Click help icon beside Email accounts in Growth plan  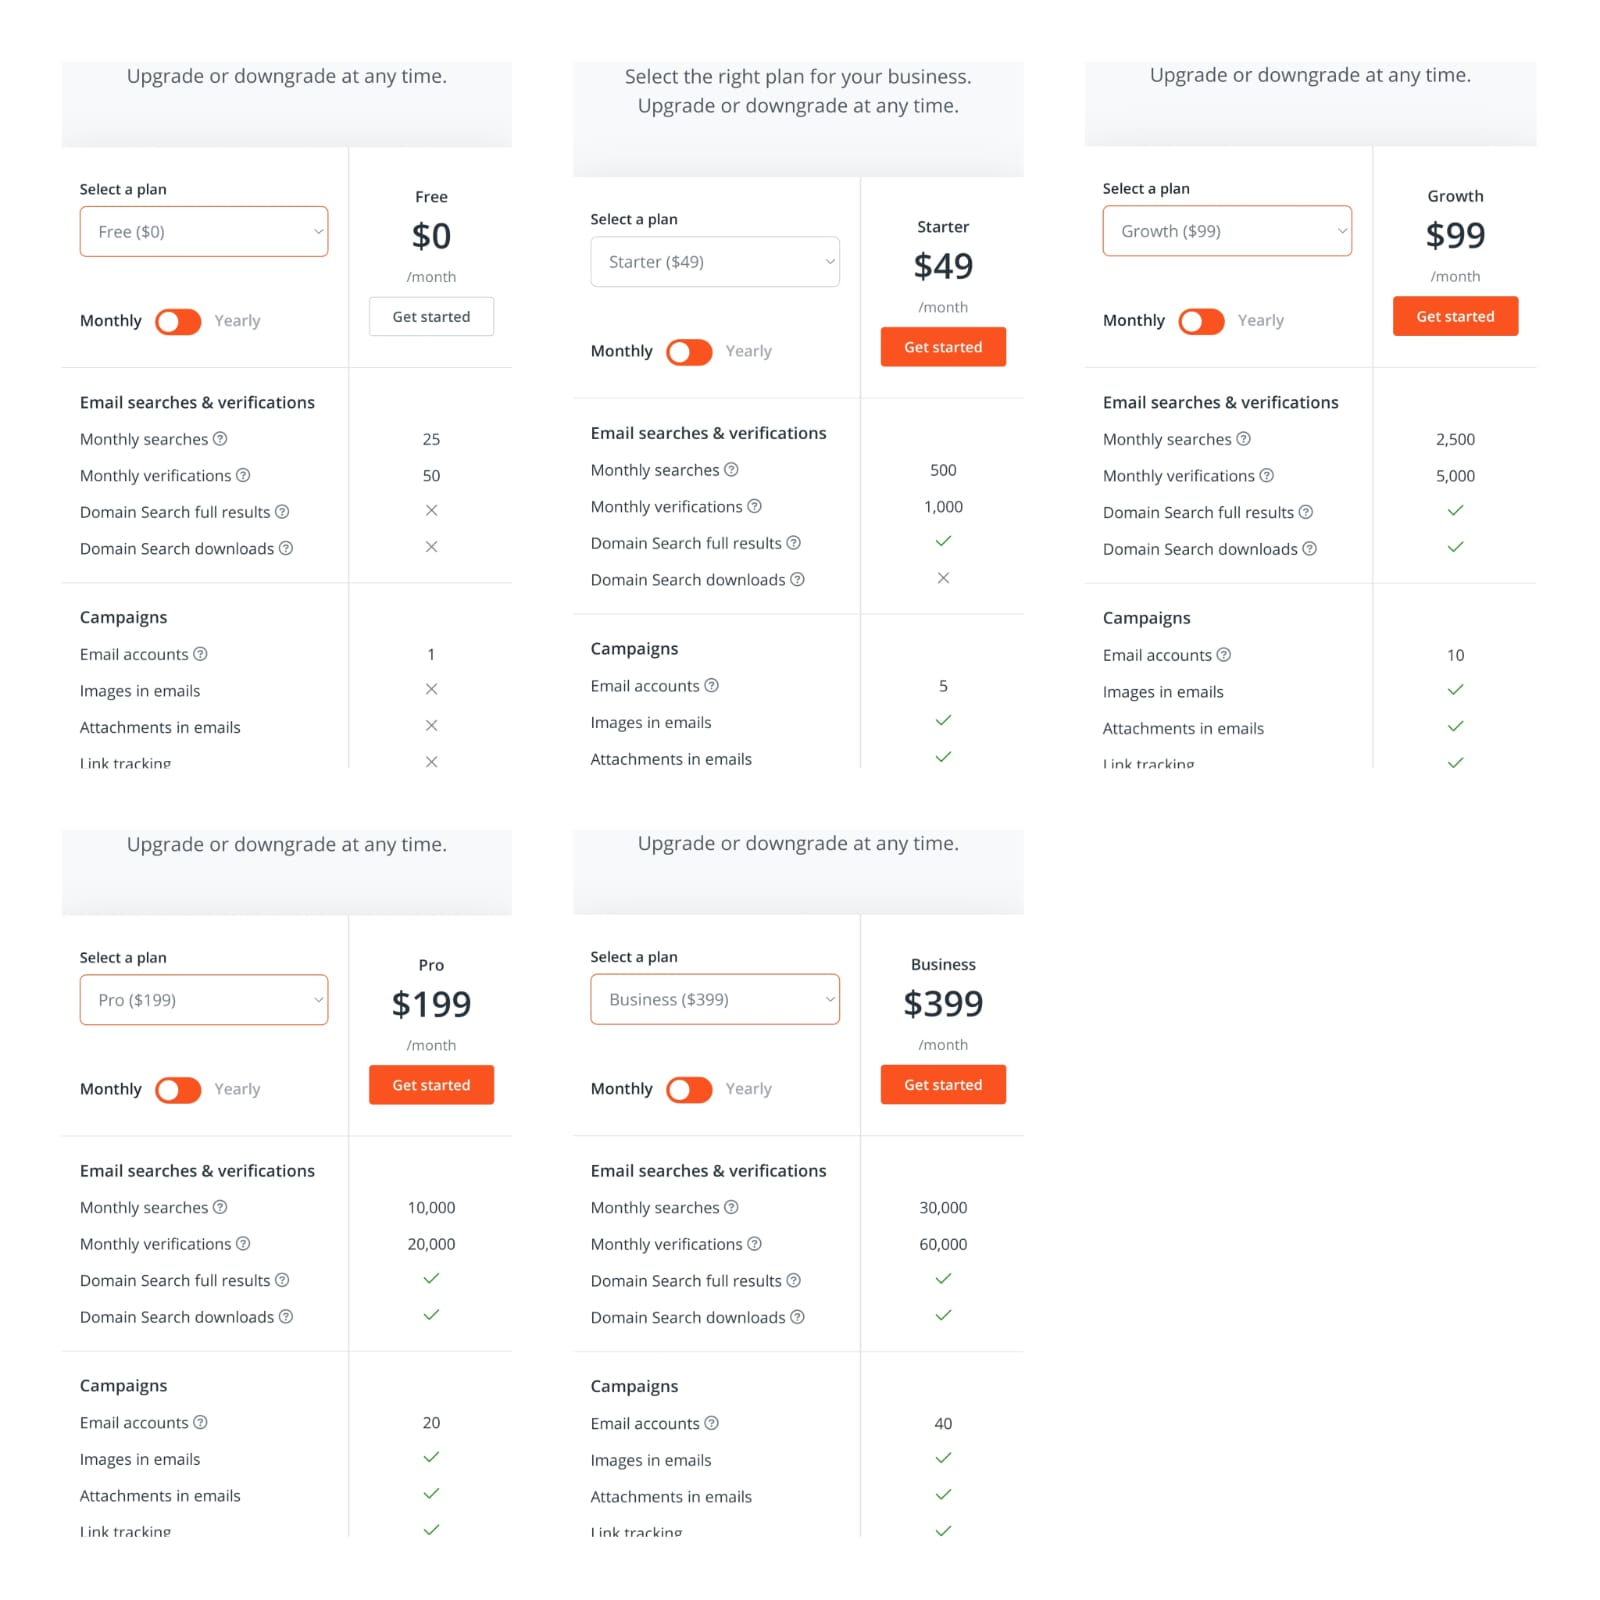(x=1223, y=655)
